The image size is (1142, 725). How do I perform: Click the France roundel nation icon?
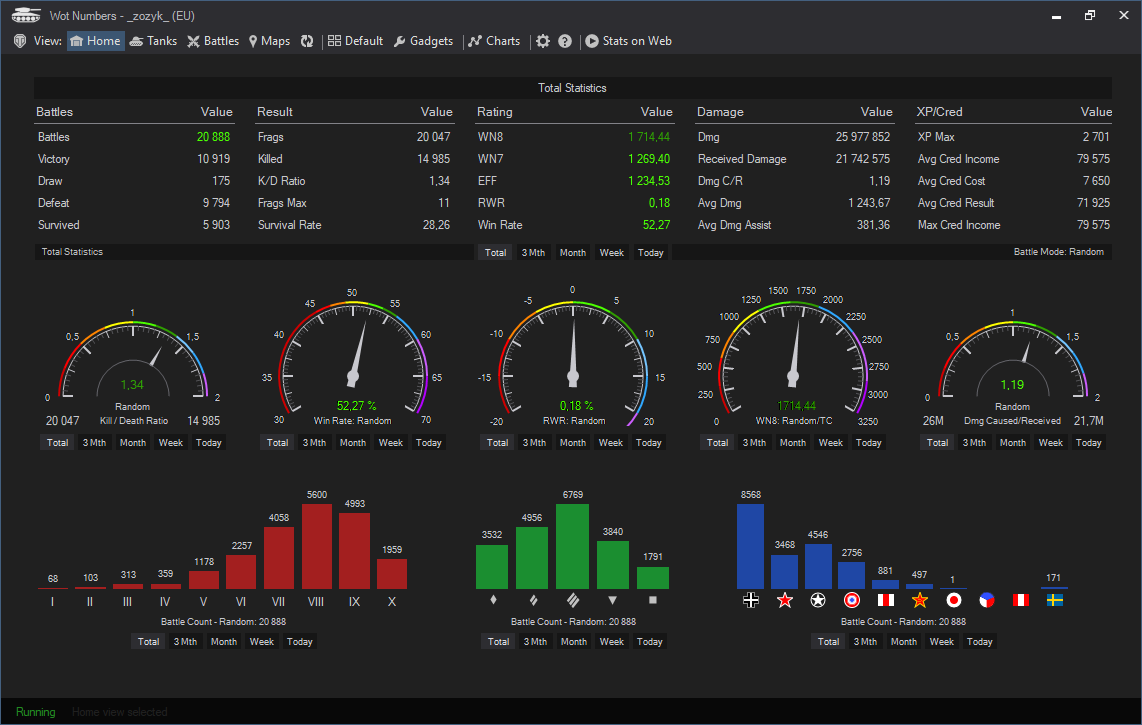point(851,600)
